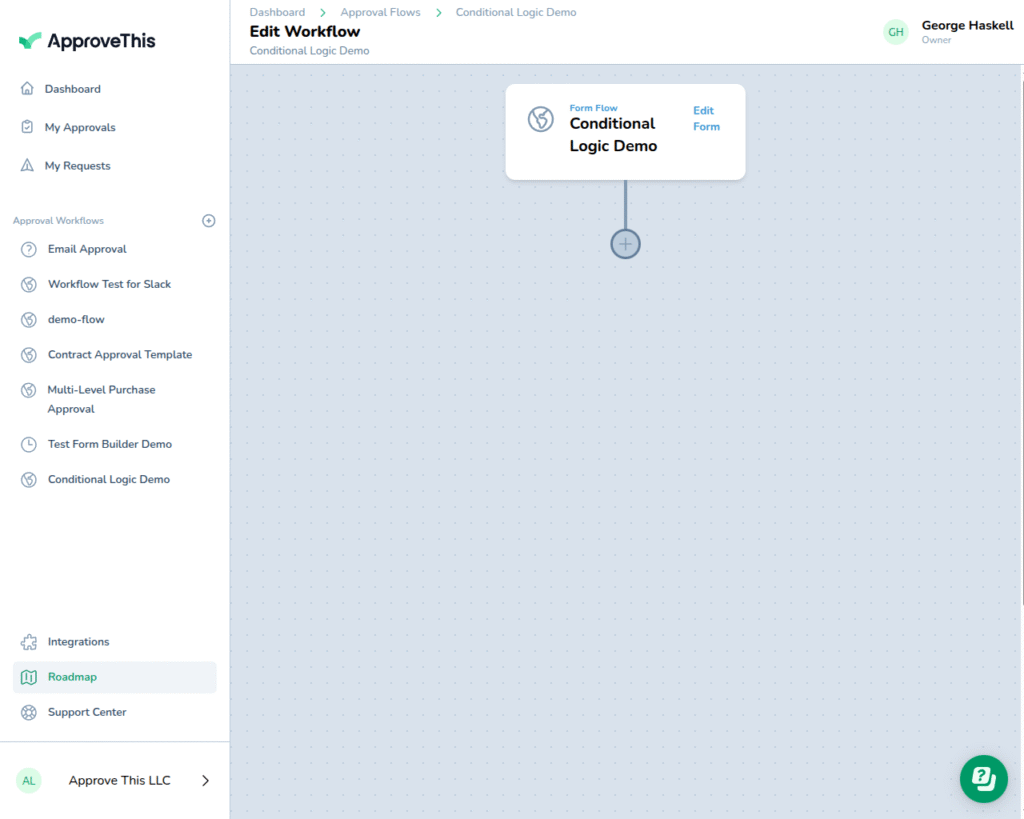Click the Edit Workflow page heading

tap(304, 31)
